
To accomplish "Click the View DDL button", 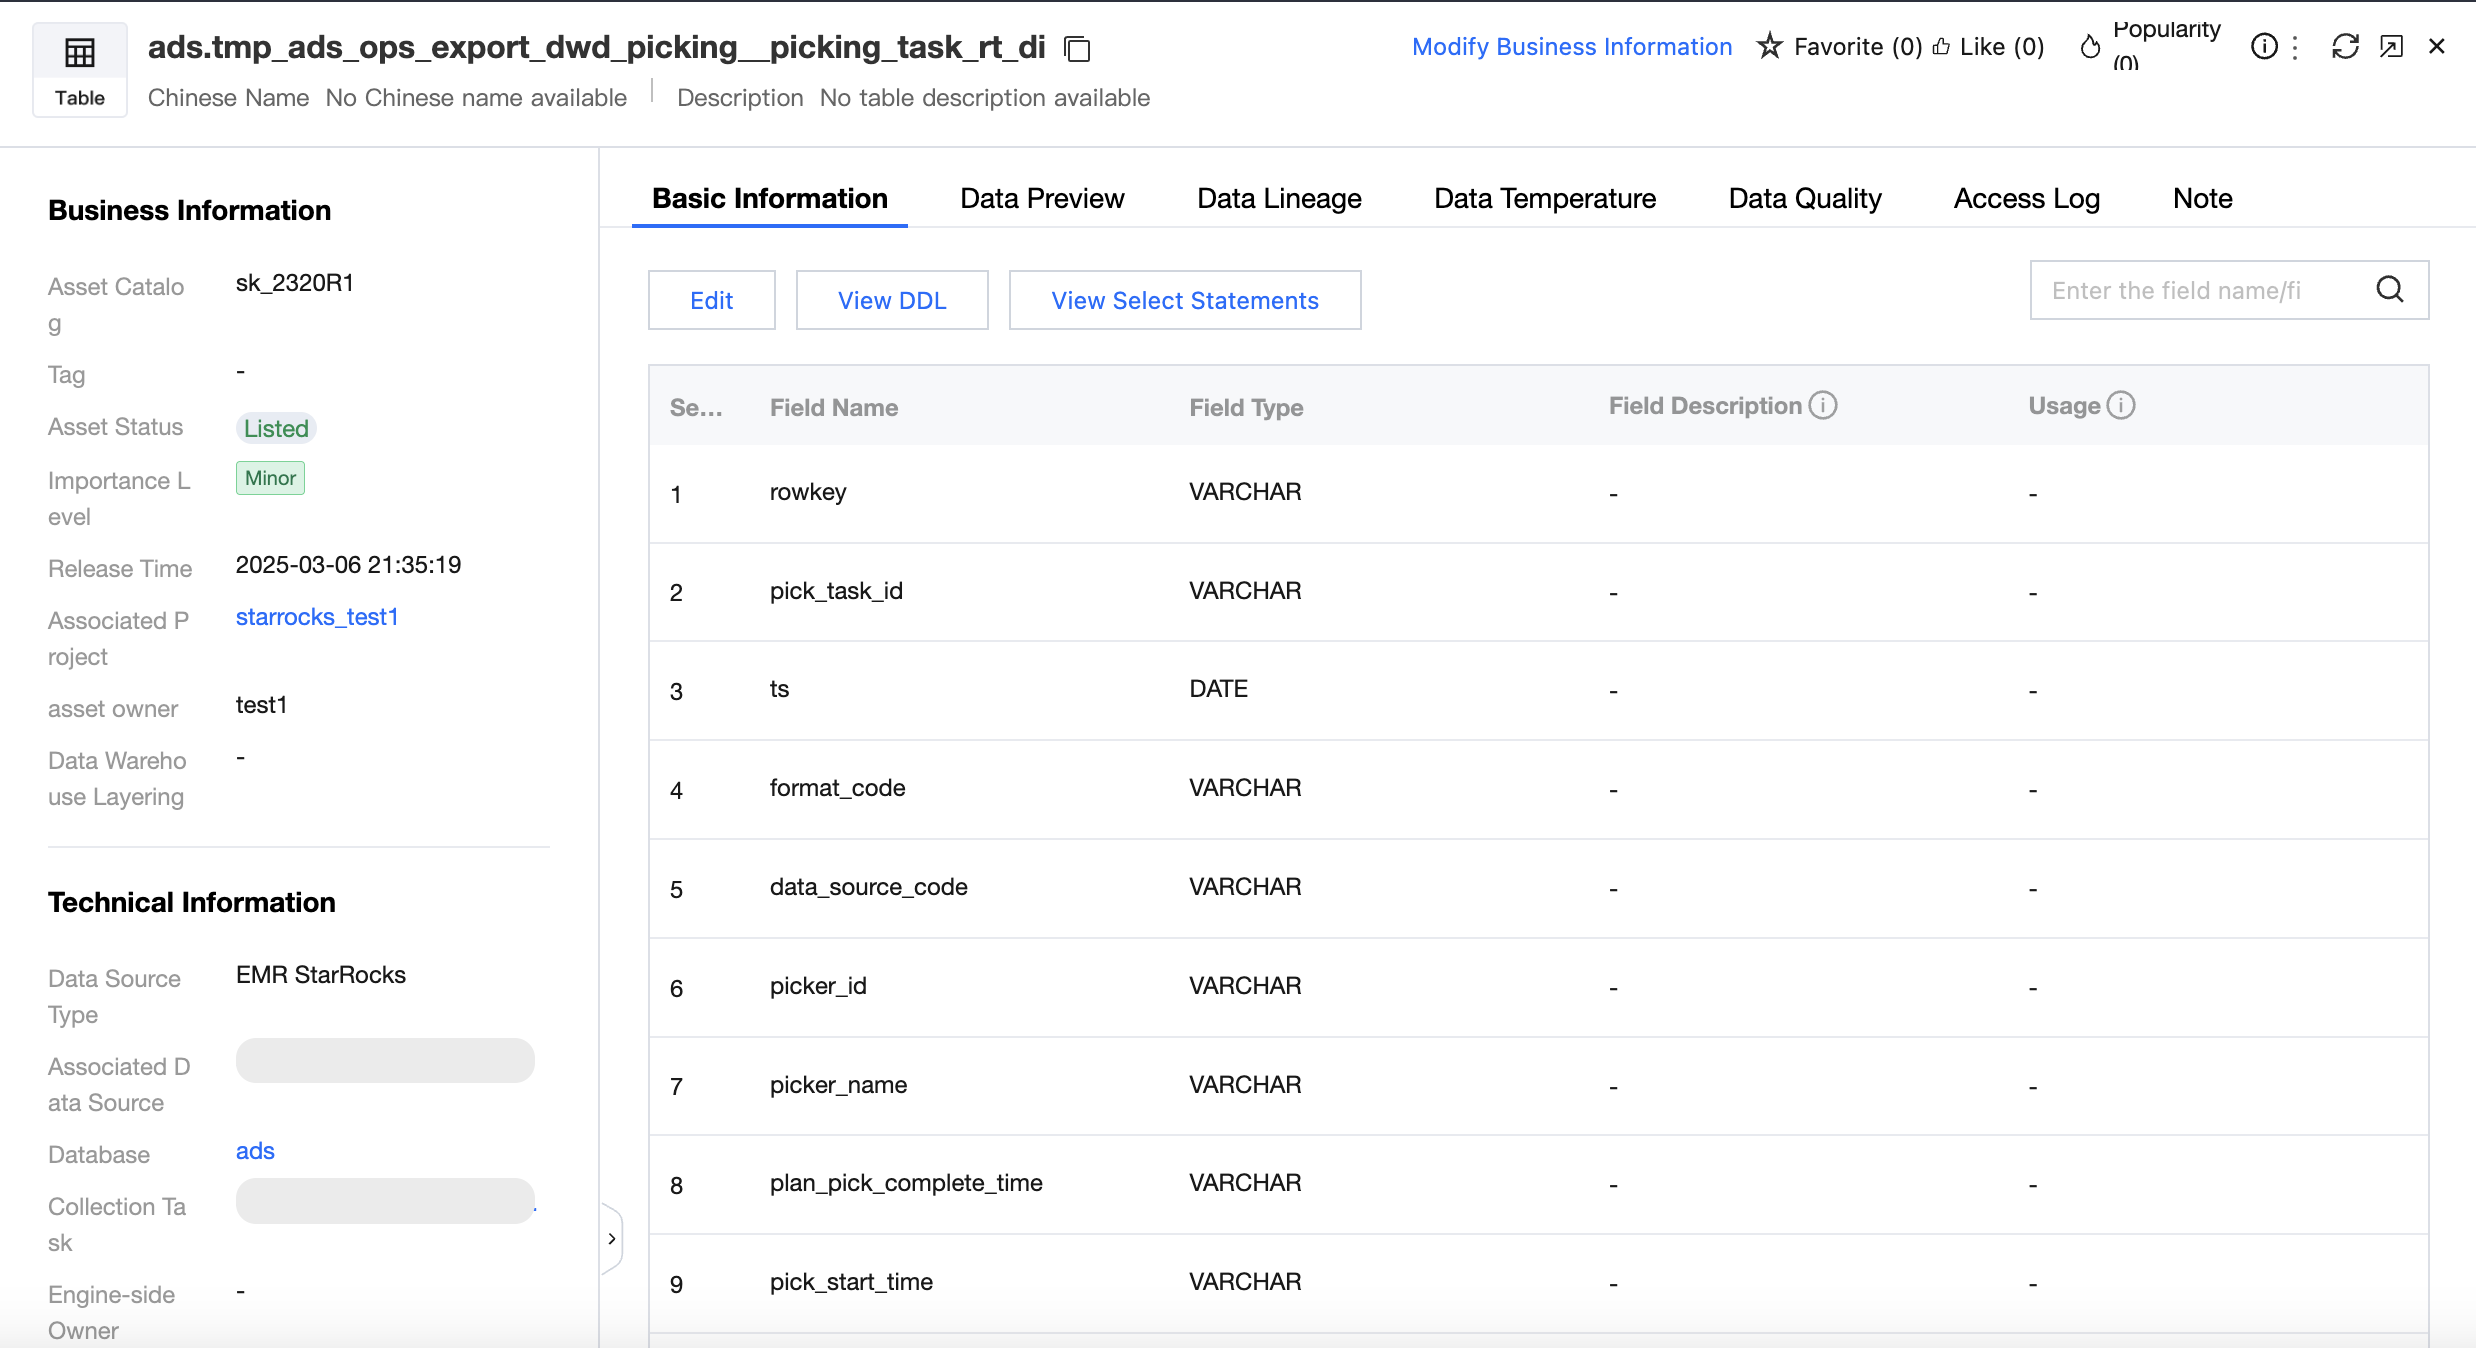I will 891,300.
